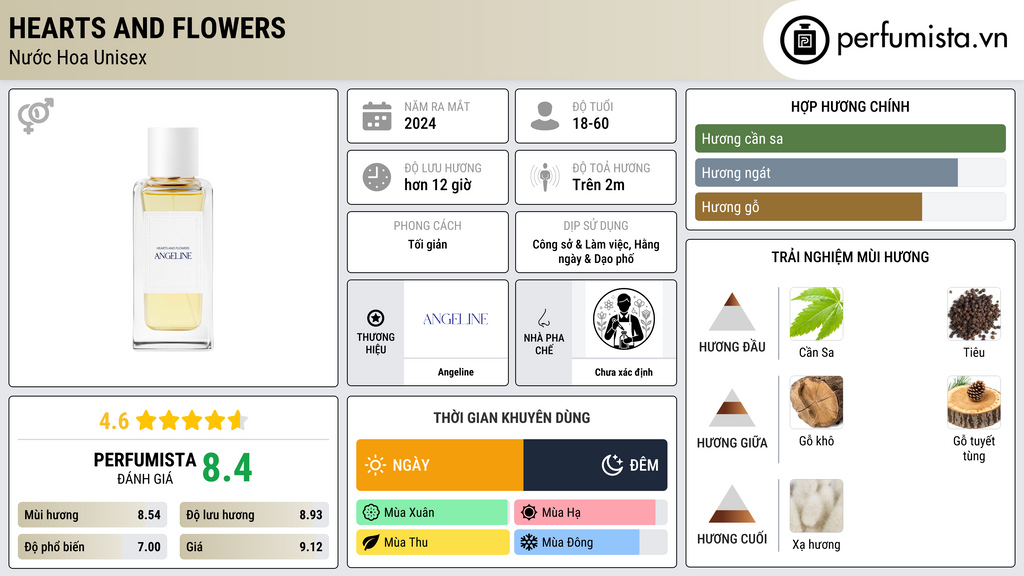Click the Angeline perfume bottle photo
Viewport: 1024px width, 576px height.
tap(173, 238)
